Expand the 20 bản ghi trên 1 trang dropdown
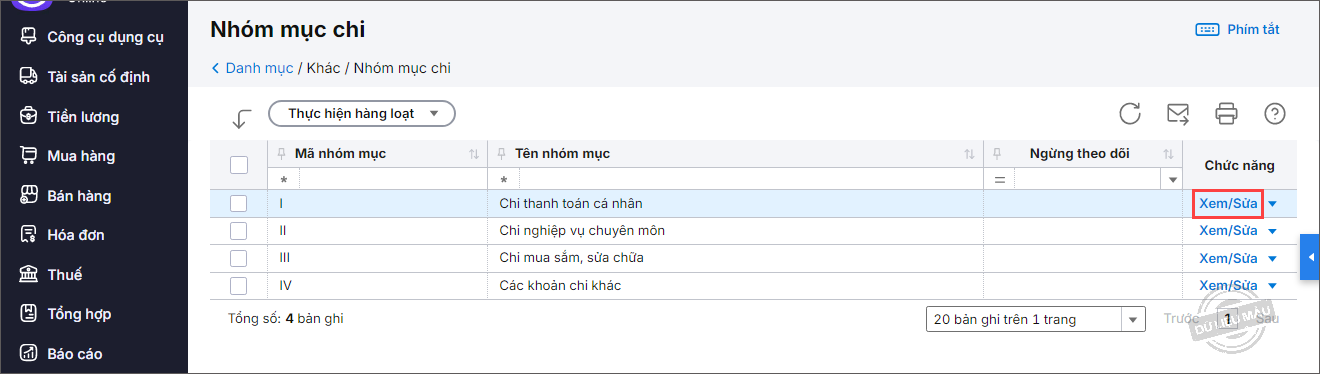The width and height of the screenshot is (1320, 374). 1036,319
